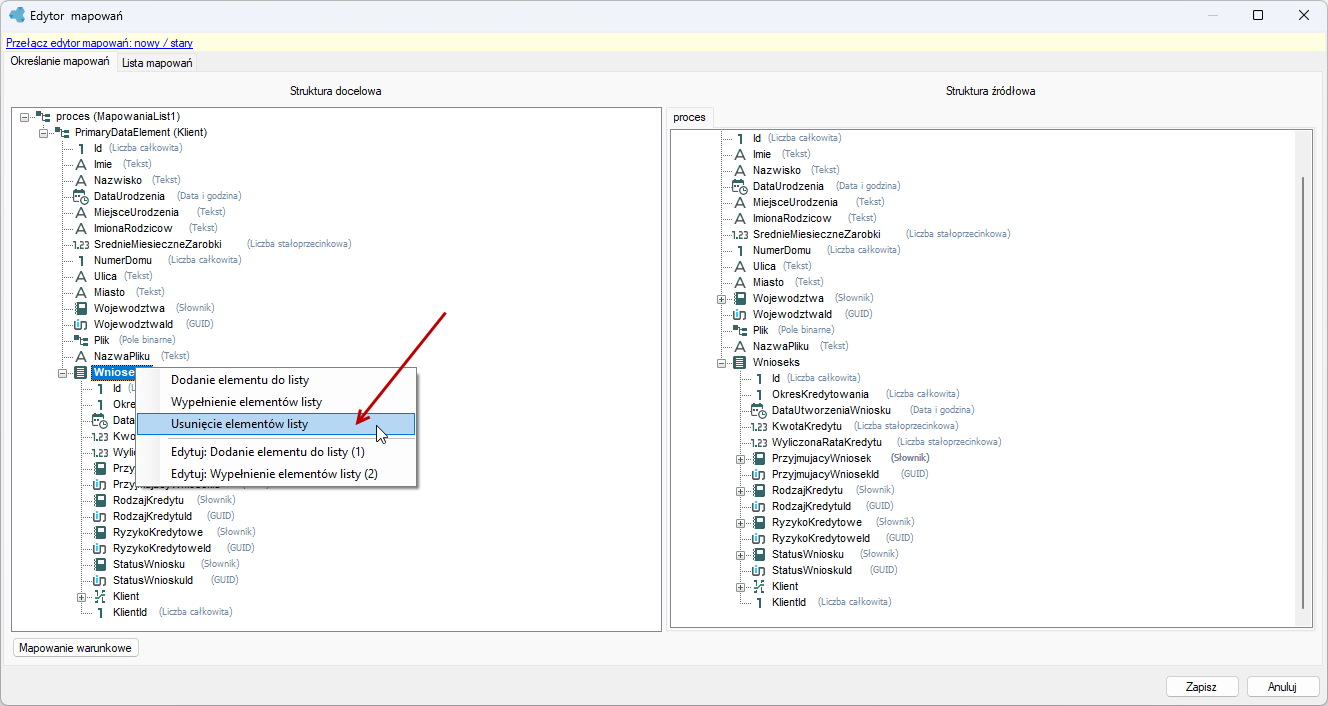Click the dictionary icon next to Wojewodztwa in target tree
The width and height of the screenshot is (1328, 706).
click(x=82, y=308)
